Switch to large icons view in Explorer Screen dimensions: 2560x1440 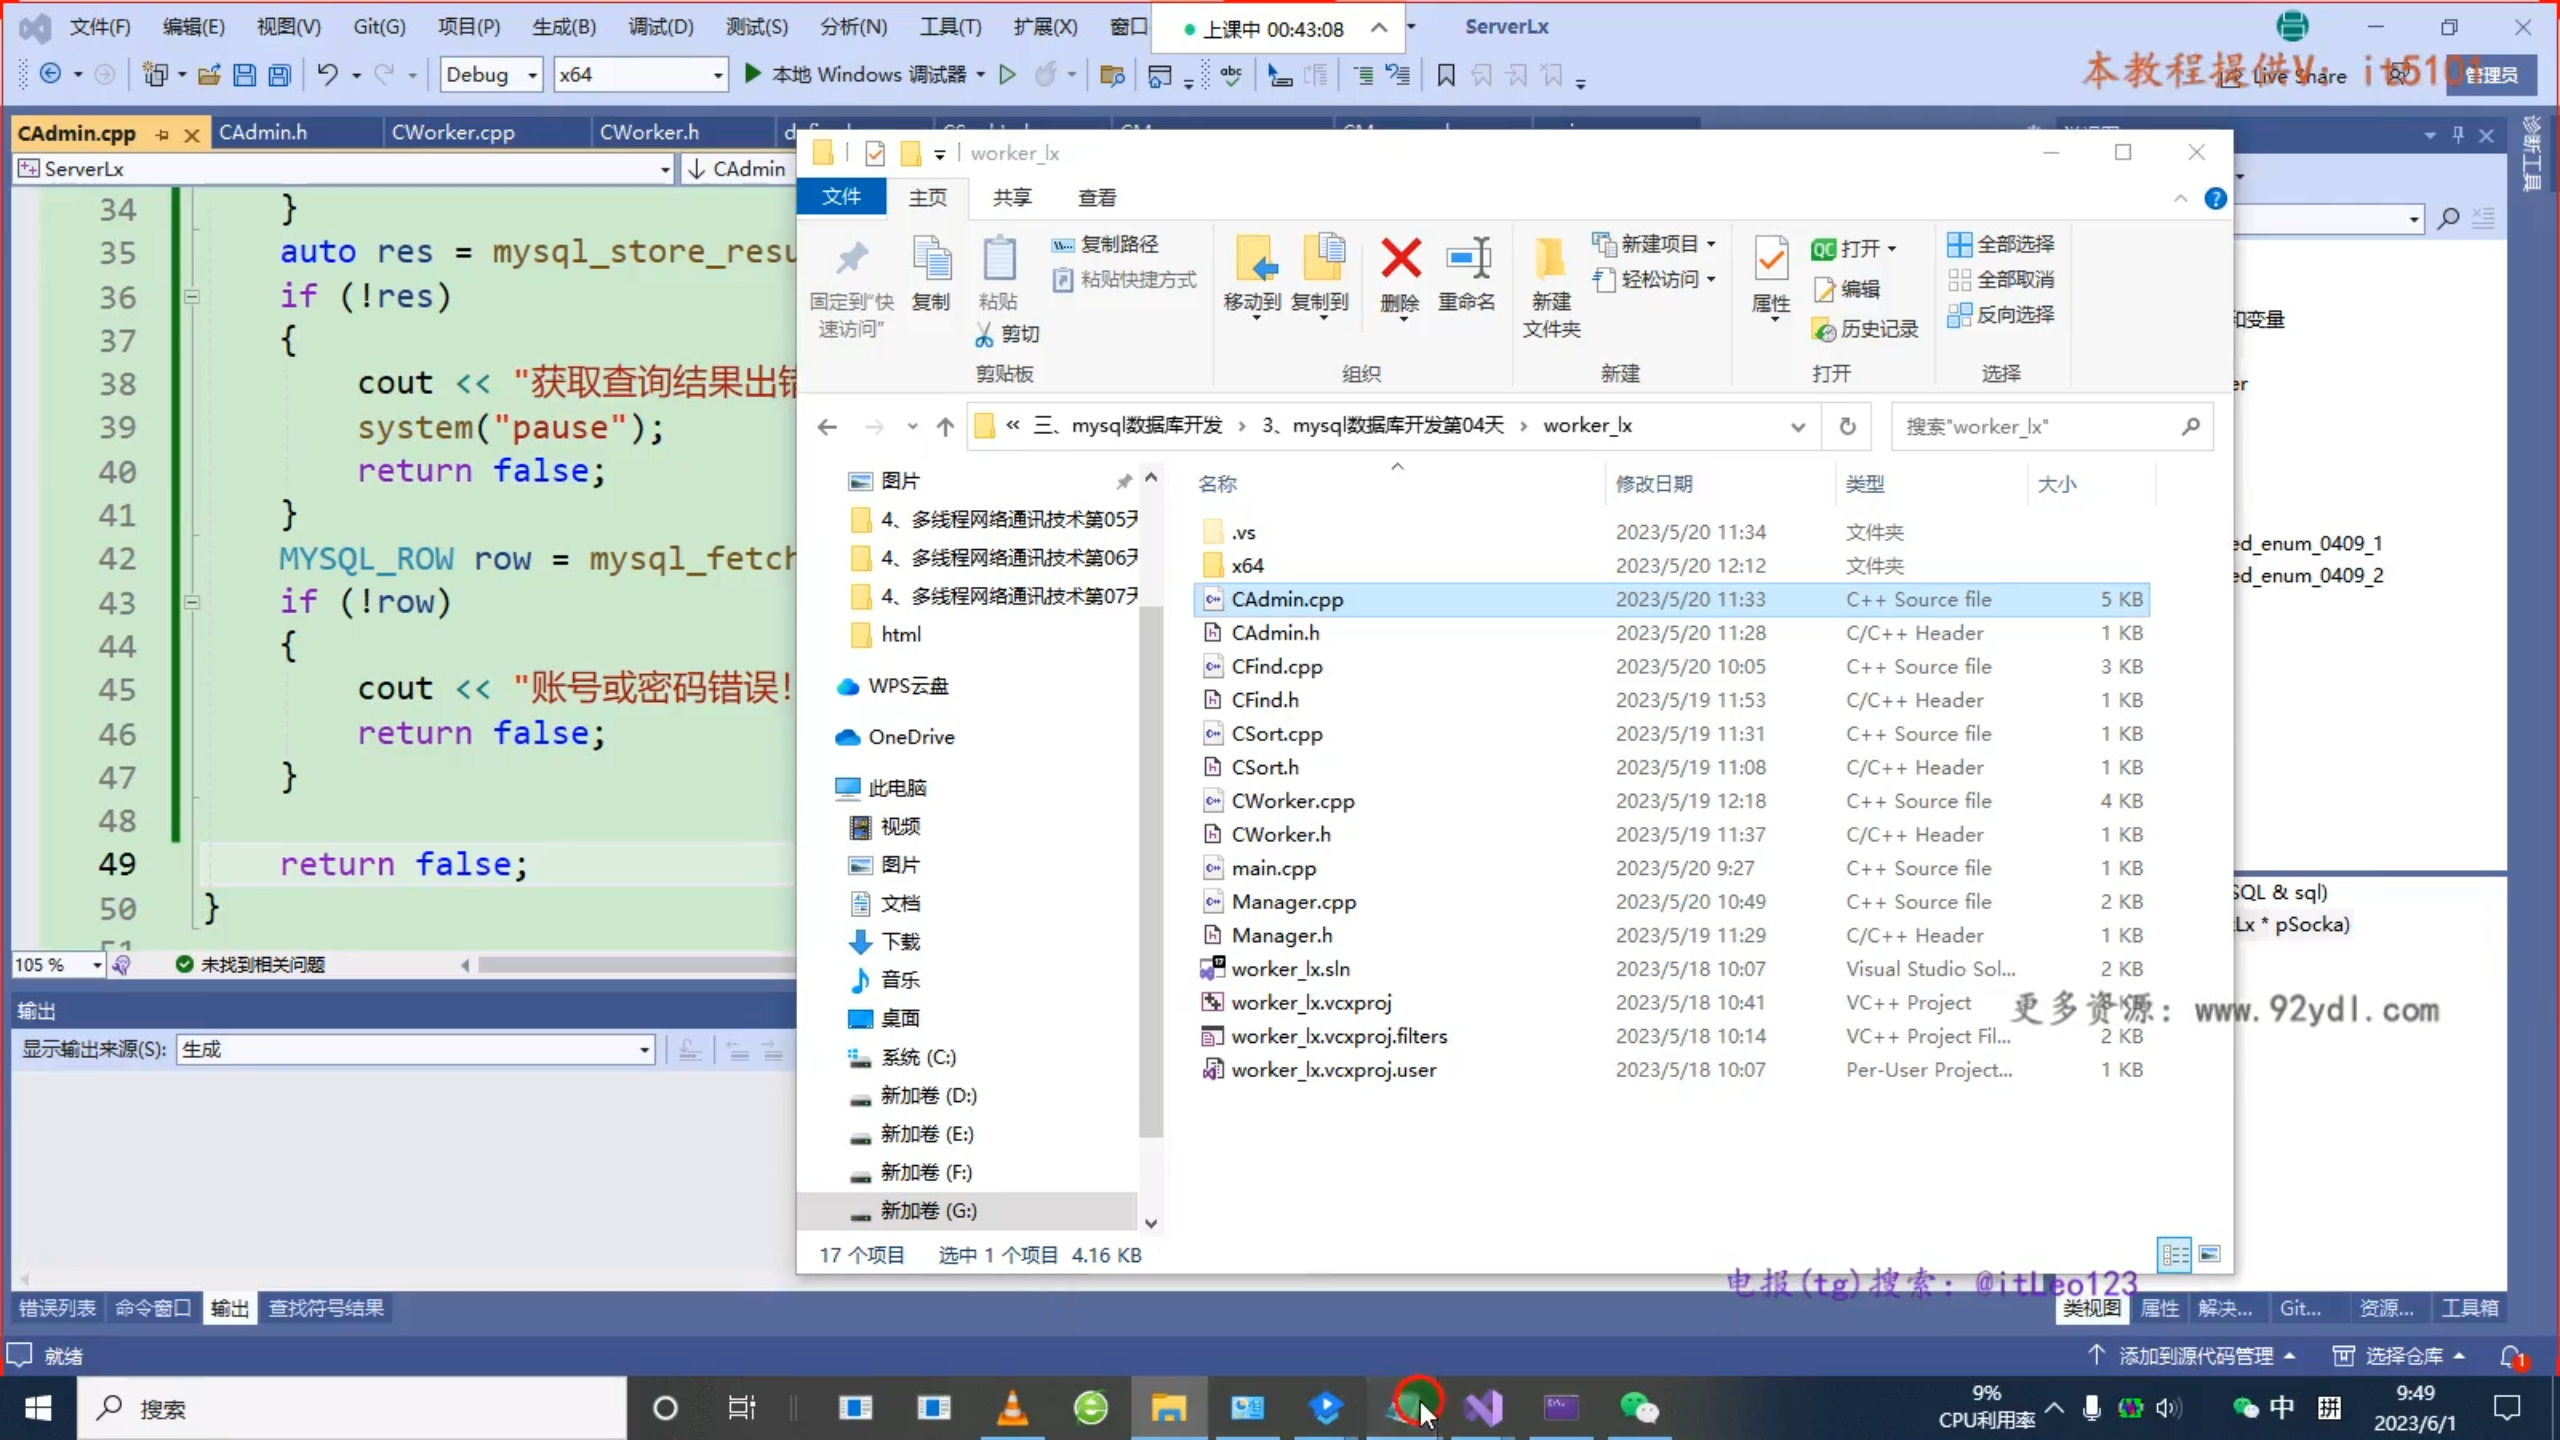2210,1254
